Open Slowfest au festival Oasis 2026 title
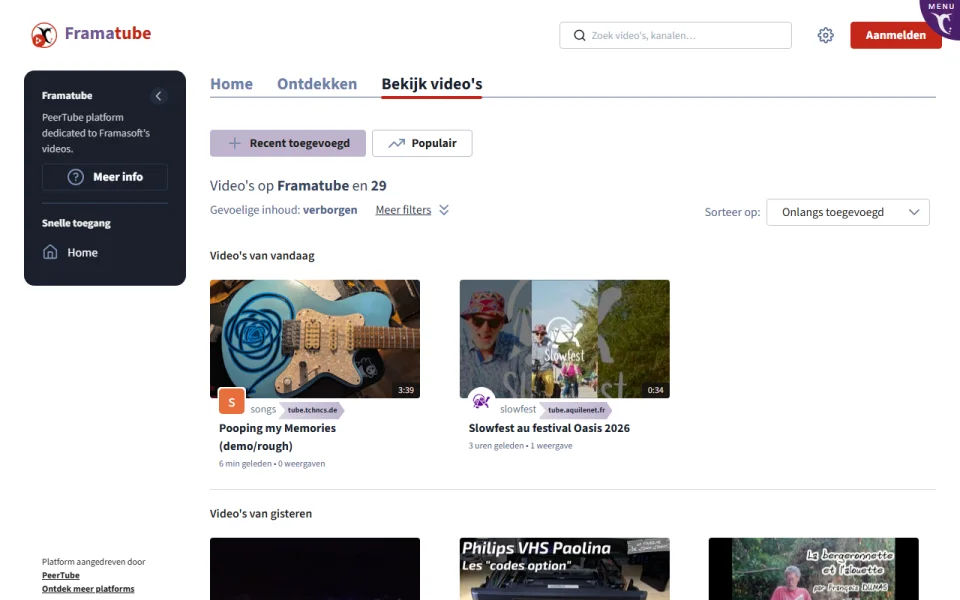This screenshot has height=600, width=960. tap(549, 428)
